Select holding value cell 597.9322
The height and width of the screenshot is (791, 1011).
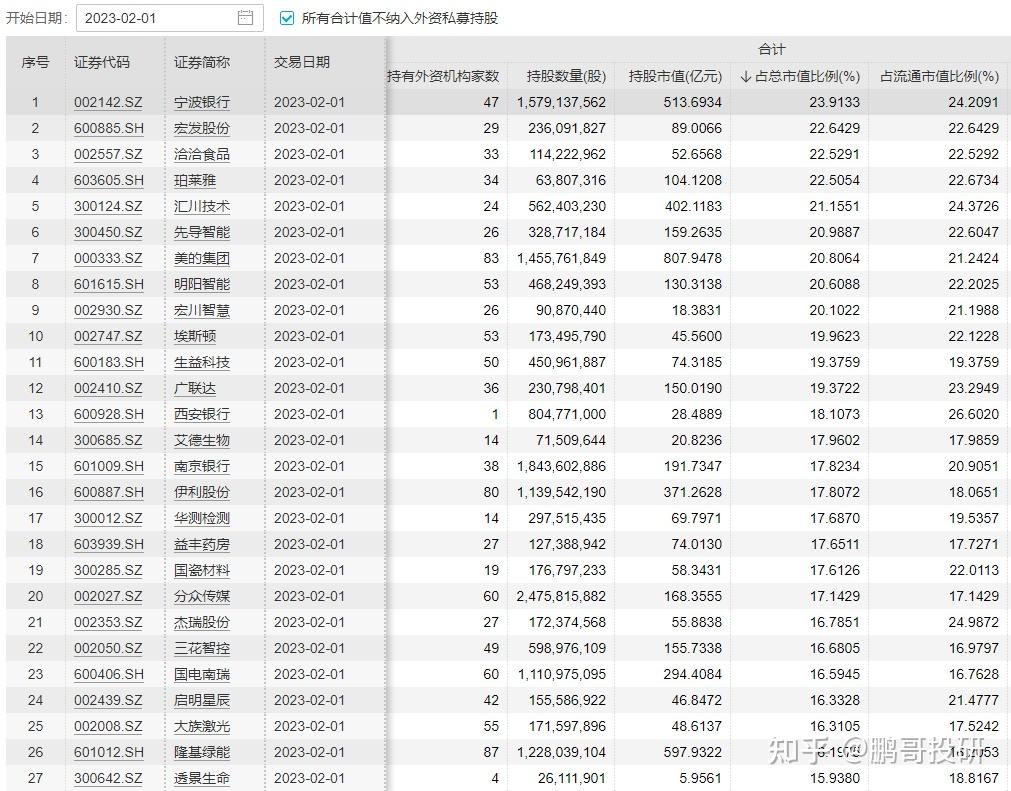[x=692, y=752]
